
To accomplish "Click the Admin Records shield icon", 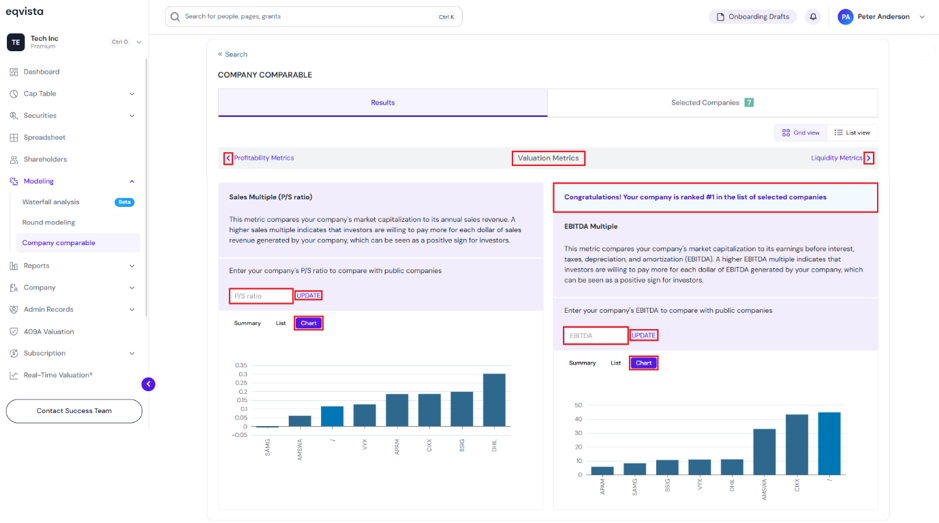I will [x=14, y=310].
